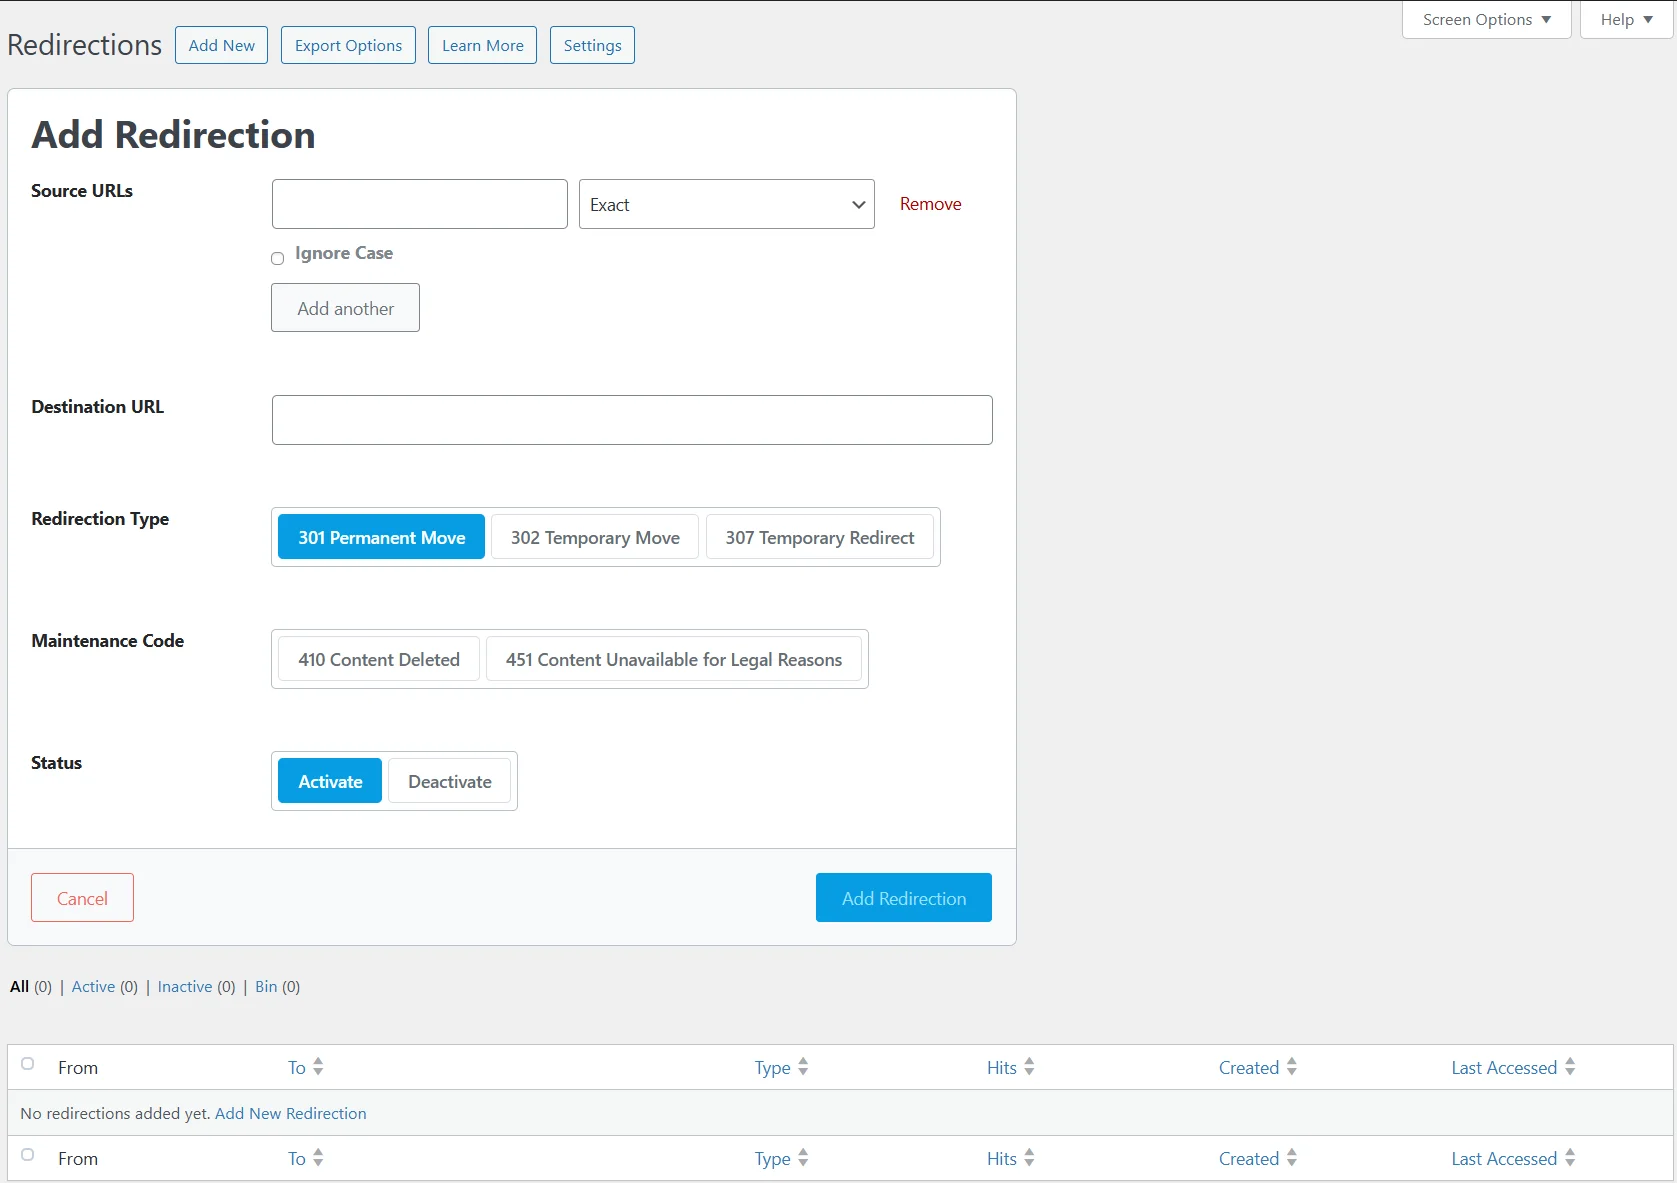The image size is (1677, 1183).
Task: Open Redirections Settings
Action: click(592, 45)
